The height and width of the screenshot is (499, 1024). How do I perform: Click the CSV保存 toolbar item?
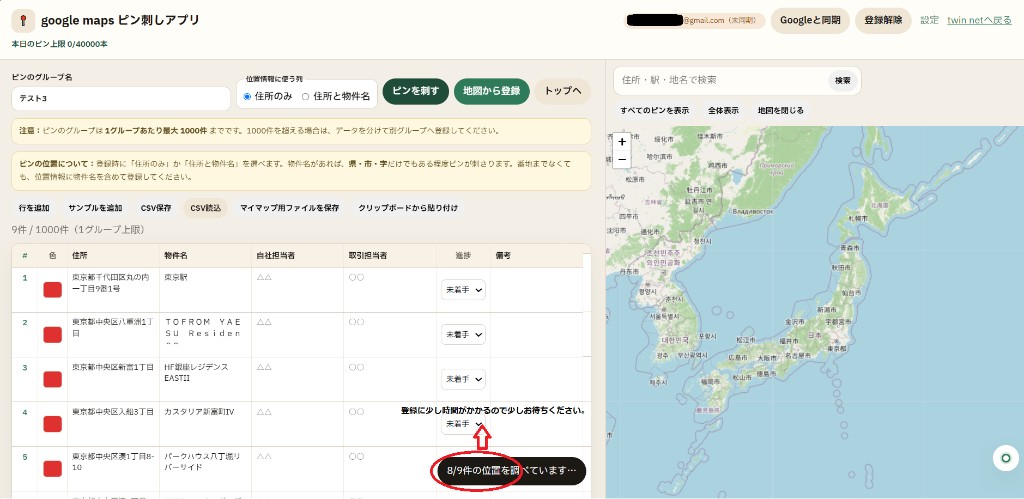156,208
